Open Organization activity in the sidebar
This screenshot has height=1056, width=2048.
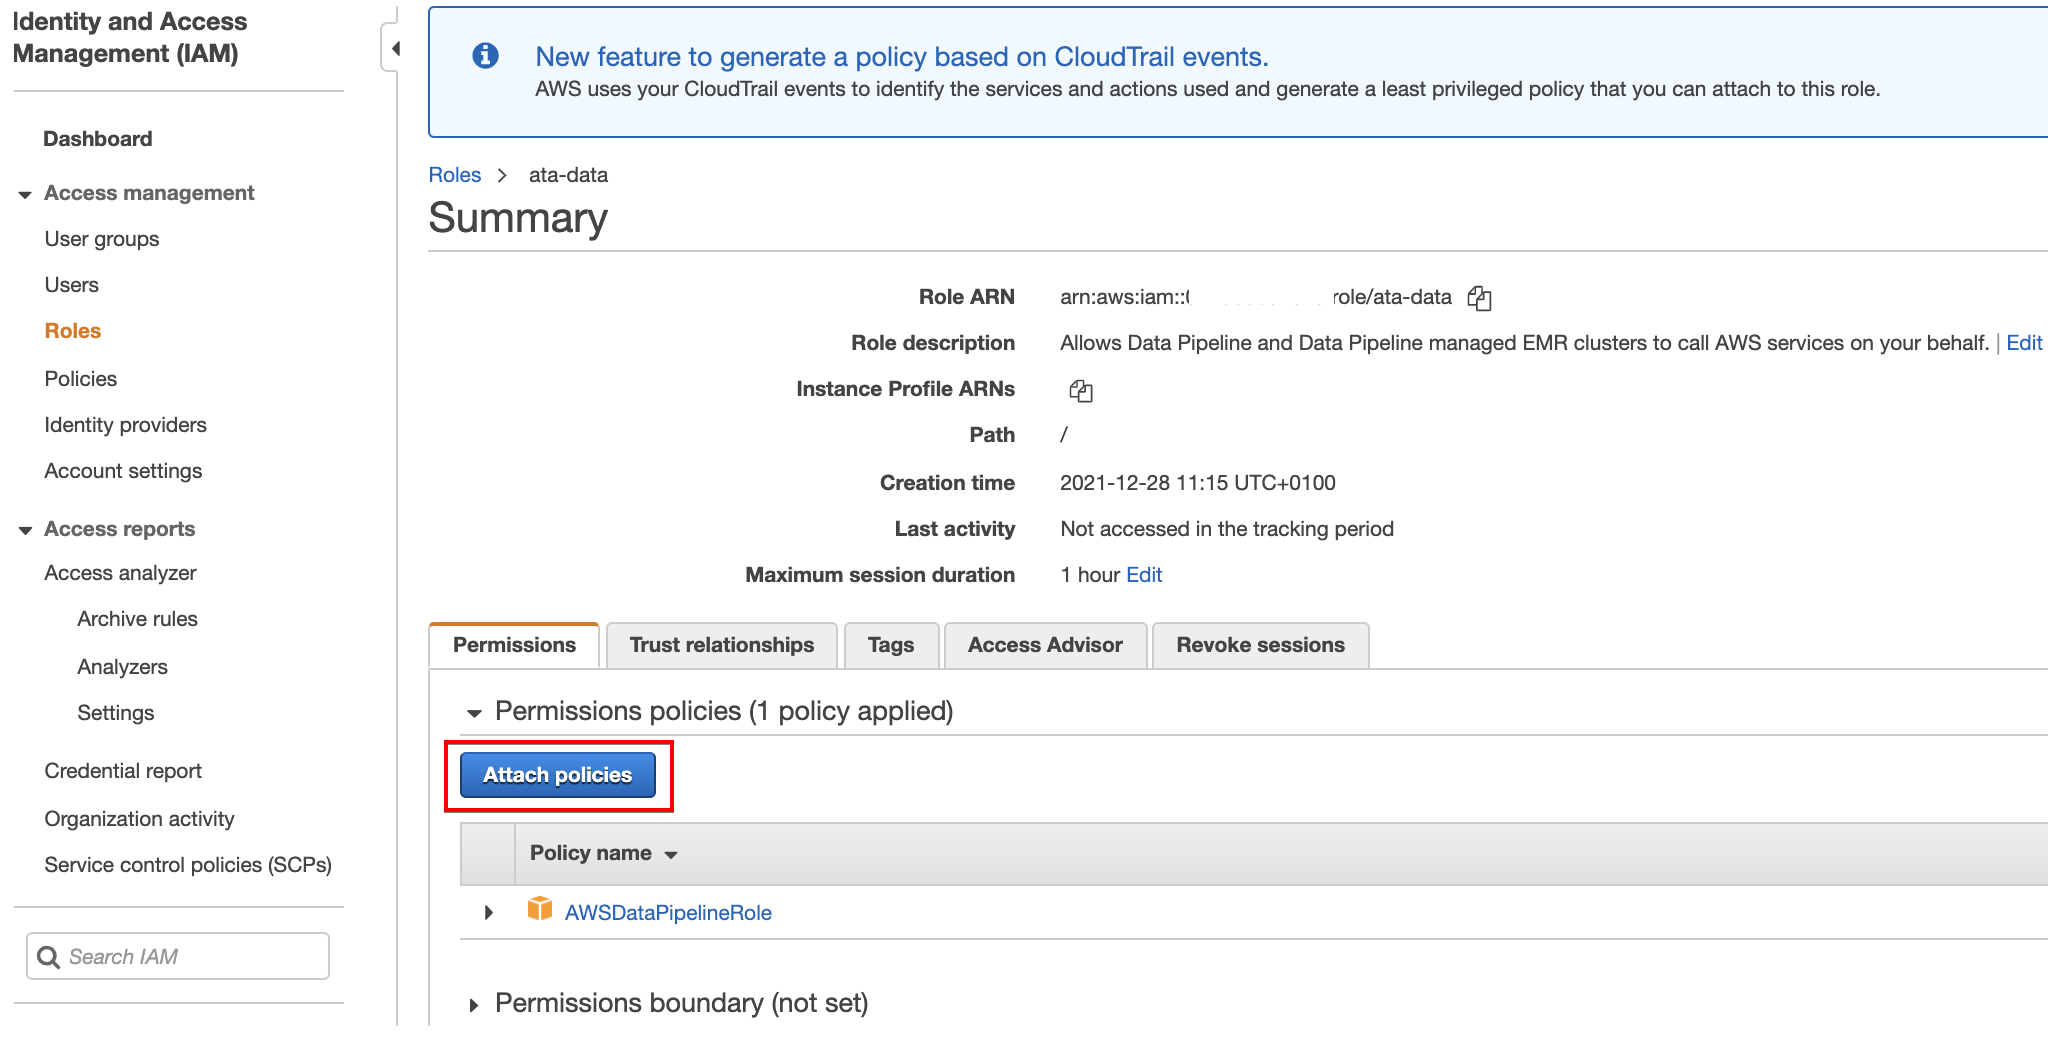[140, 819]
